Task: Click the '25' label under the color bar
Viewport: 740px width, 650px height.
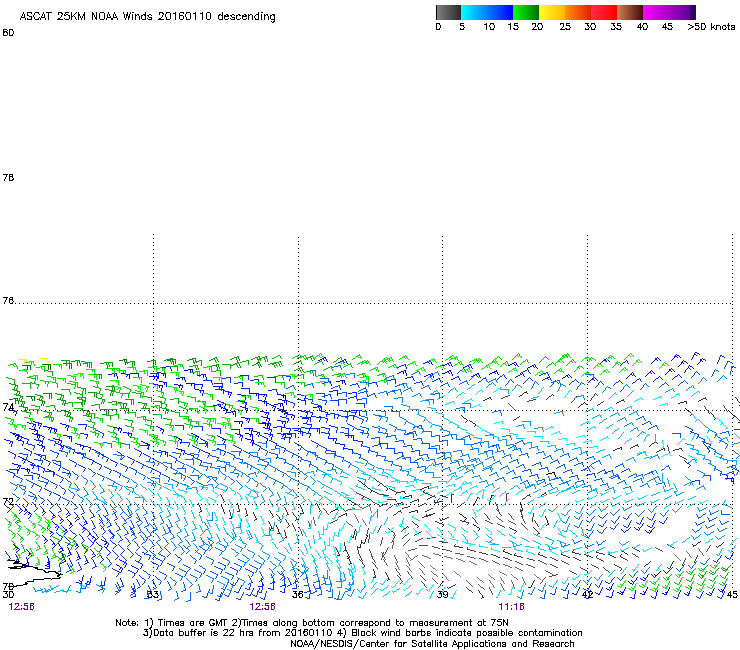Action: (x=565, y=27)
